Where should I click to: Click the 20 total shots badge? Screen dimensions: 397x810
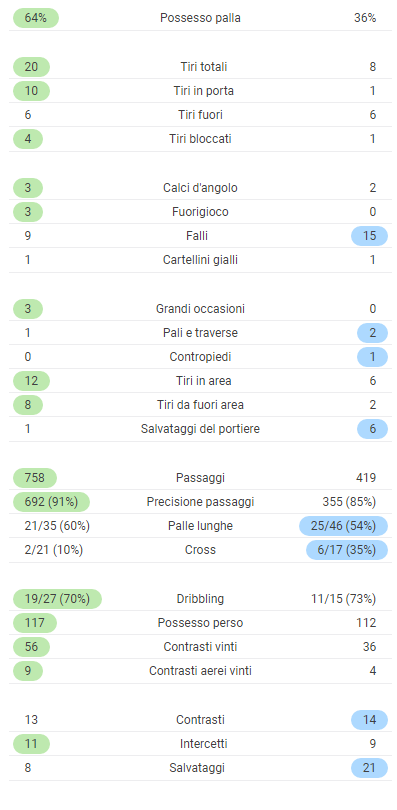[31, 67]
